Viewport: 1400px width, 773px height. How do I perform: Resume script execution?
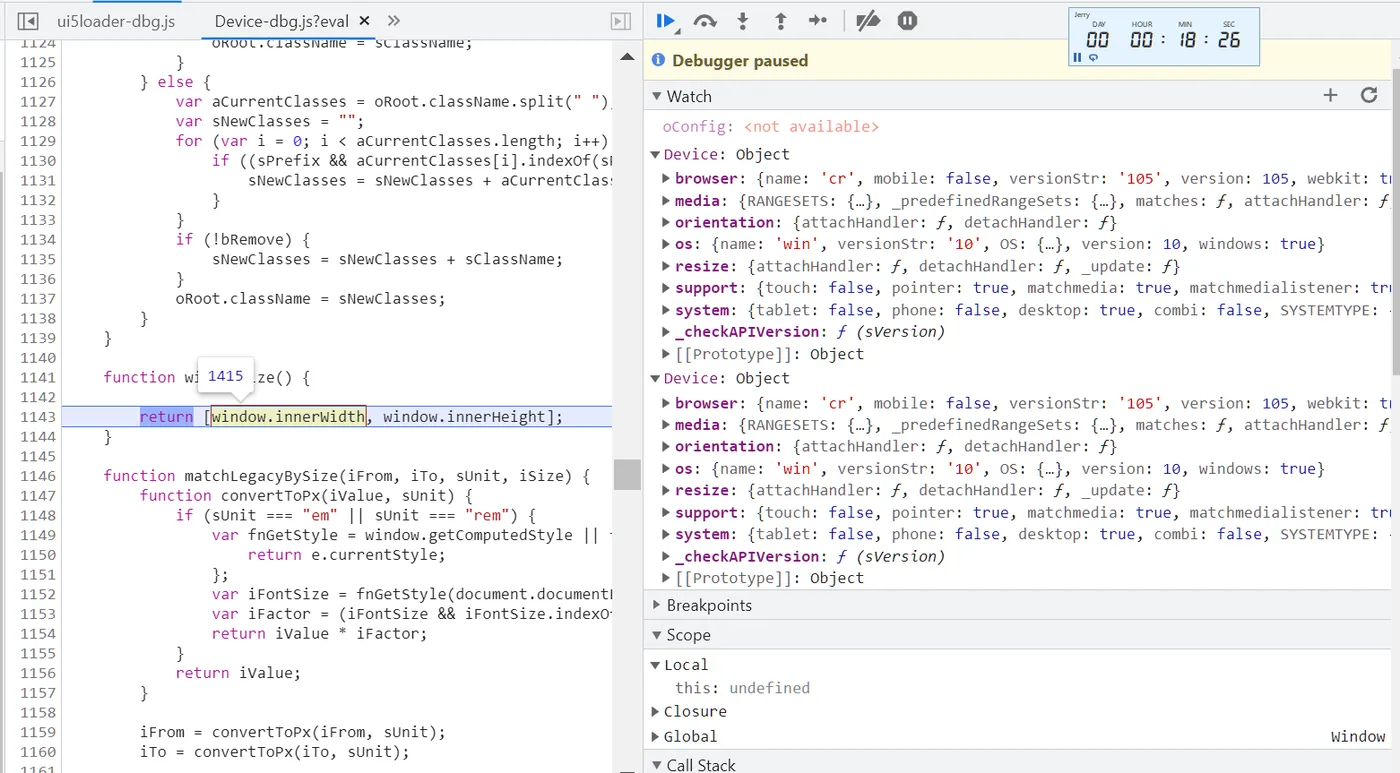click(666, 21)
